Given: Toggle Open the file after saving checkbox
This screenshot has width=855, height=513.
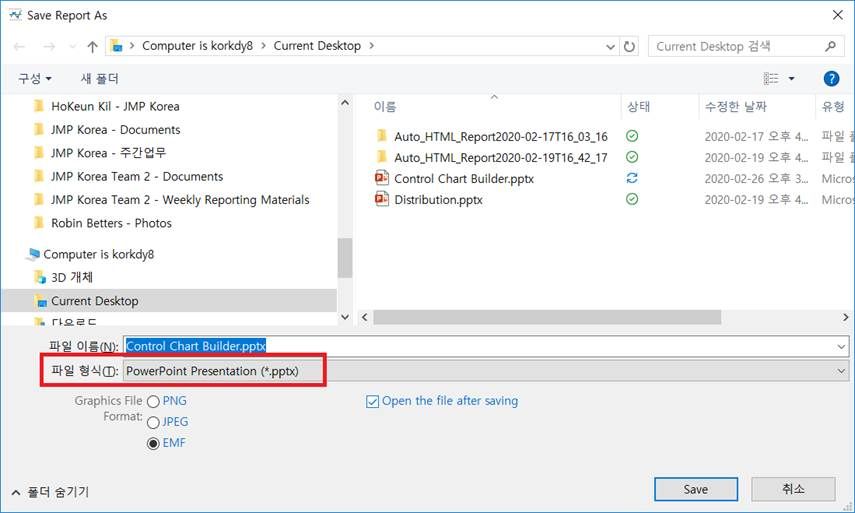Looking at the screenshot, I should [373, 401].
